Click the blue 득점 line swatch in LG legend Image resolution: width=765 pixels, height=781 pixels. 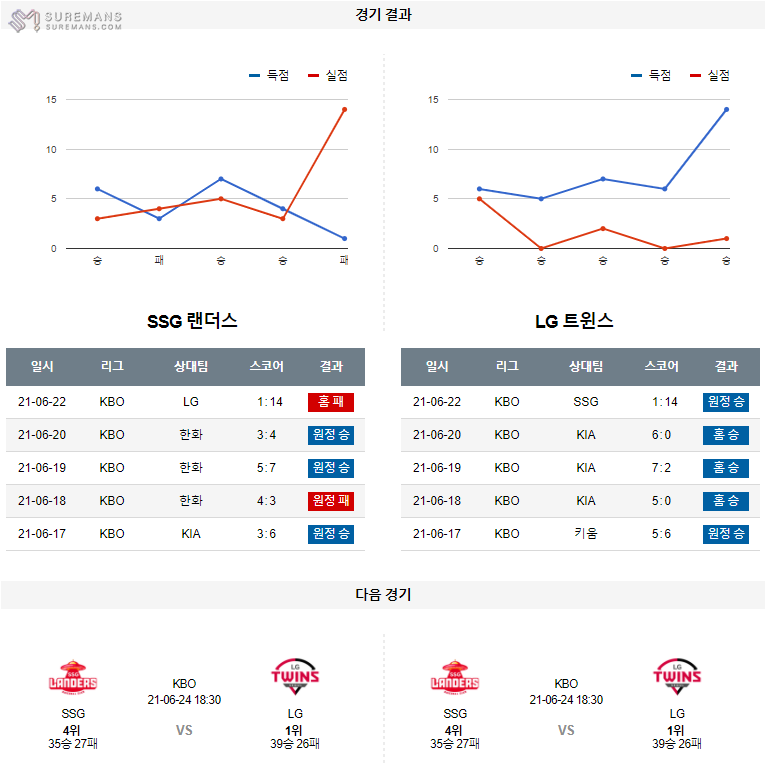pyautogui.click(x=636, y=75)
